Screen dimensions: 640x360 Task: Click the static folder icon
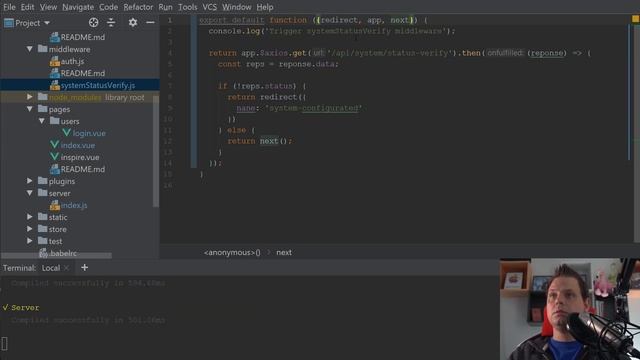42,217
